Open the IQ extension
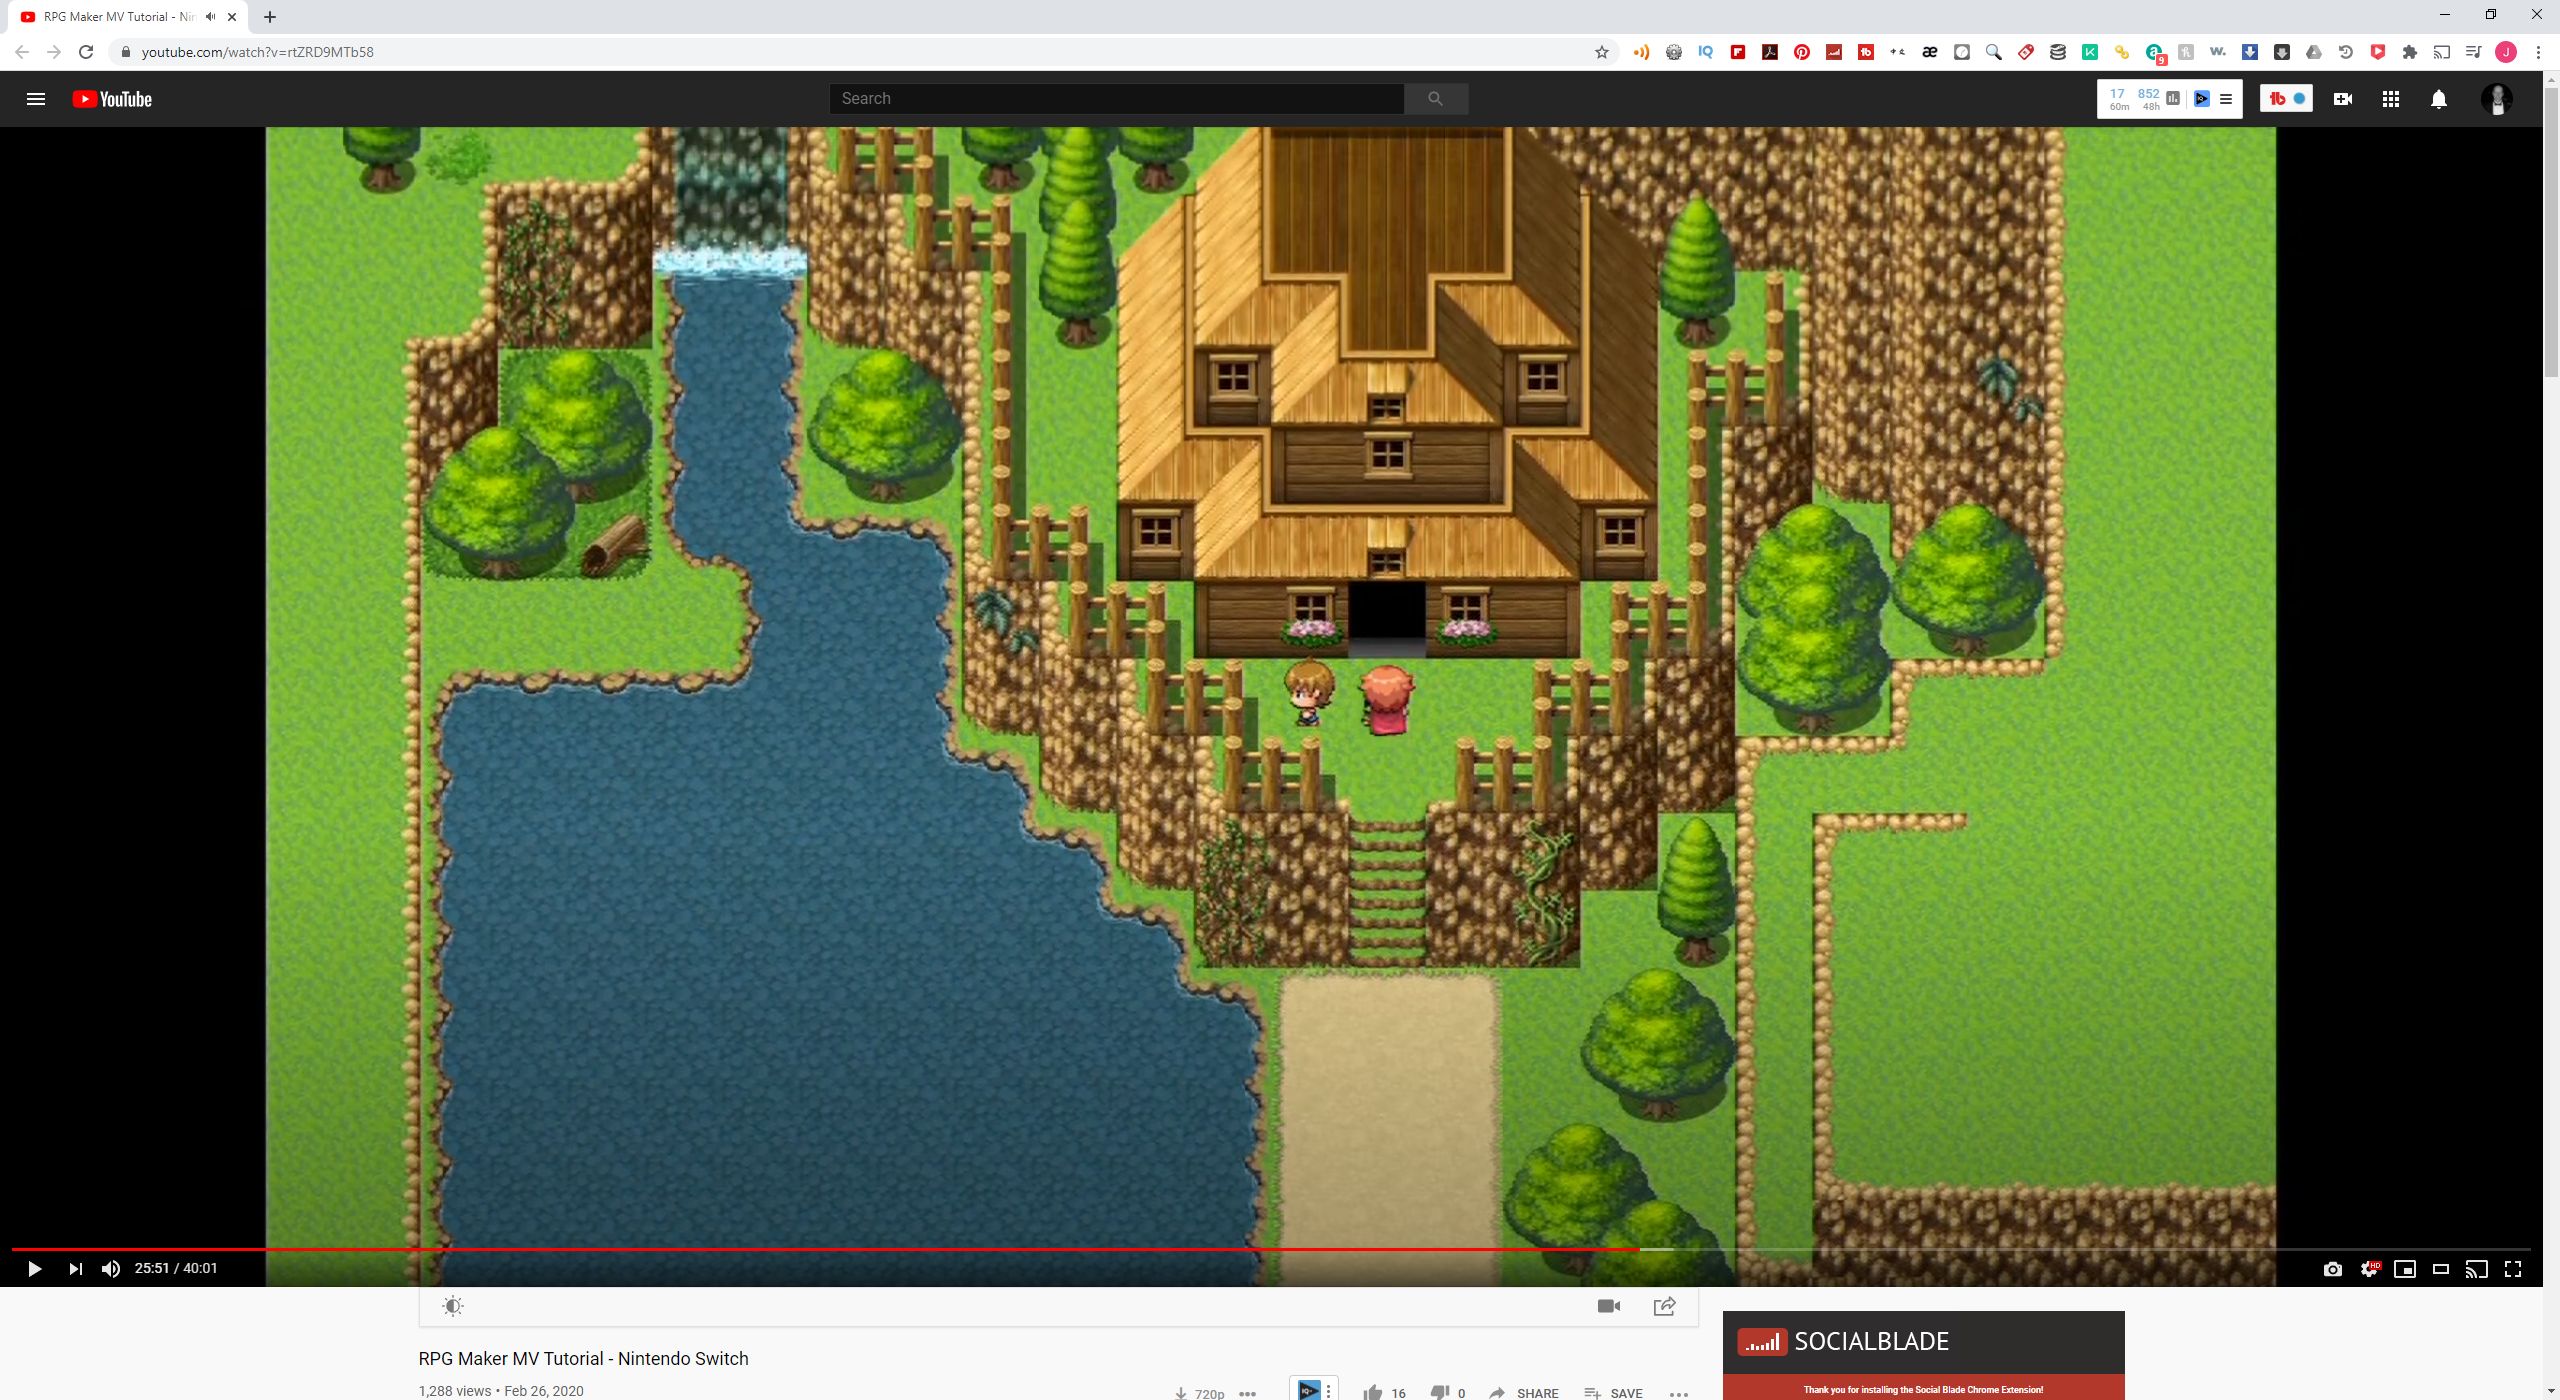The image size is (2560, 1400). tap(1706, 52)
